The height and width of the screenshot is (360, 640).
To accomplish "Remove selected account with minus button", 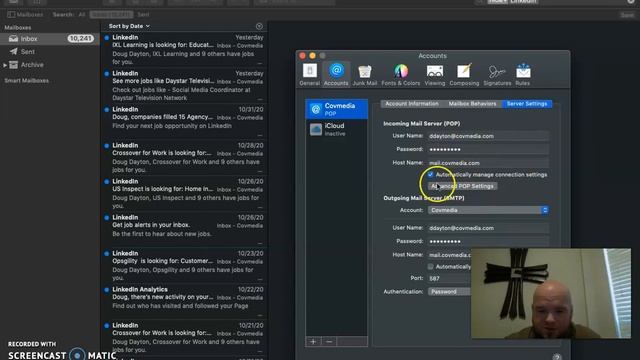I will [329, 341].
